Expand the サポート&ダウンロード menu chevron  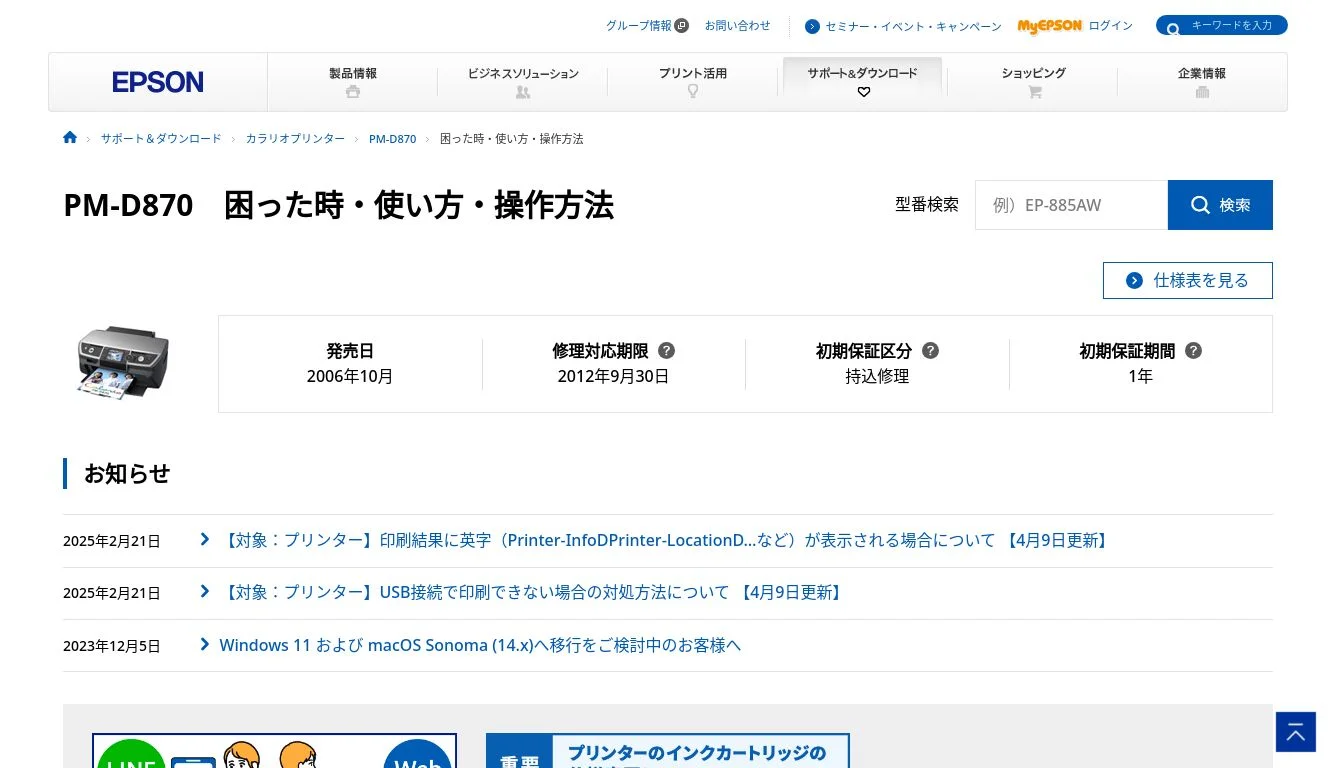click(864, 92)
